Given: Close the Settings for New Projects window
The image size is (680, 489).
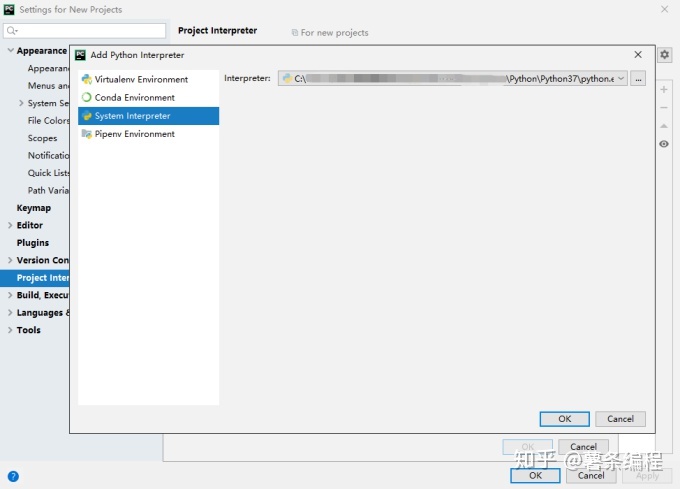Looking at the screenshot, I should click(664, 9).
